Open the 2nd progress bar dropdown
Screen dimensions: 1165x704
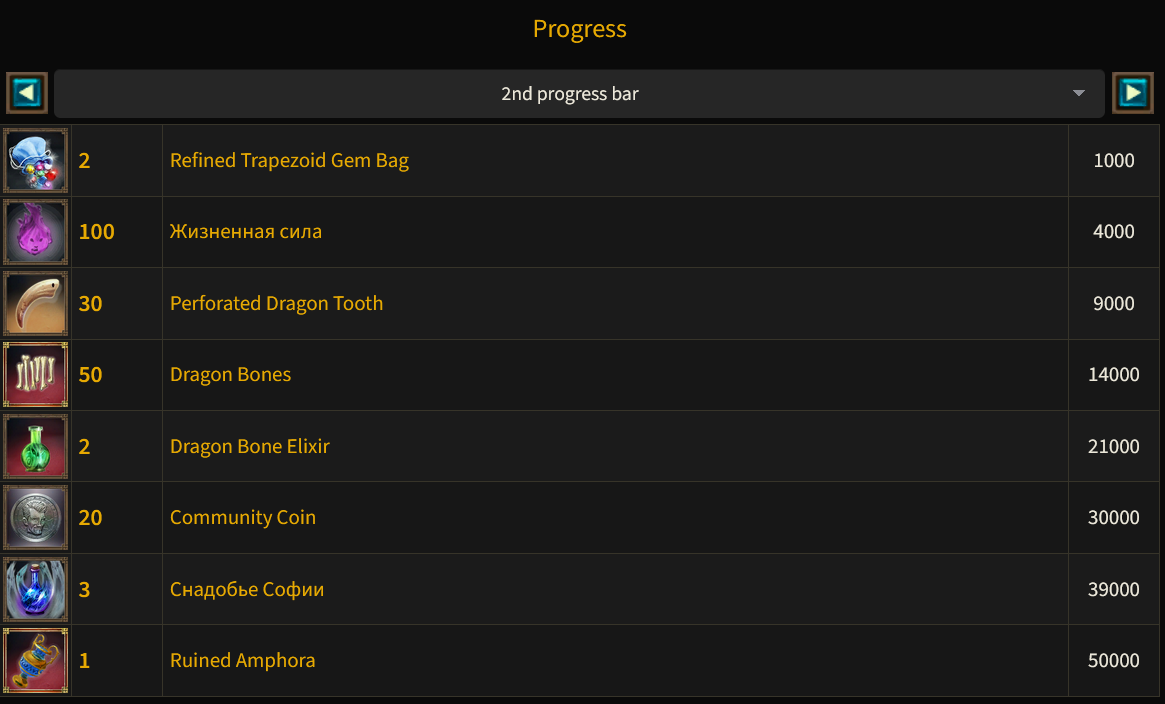[x=580, y=94]
